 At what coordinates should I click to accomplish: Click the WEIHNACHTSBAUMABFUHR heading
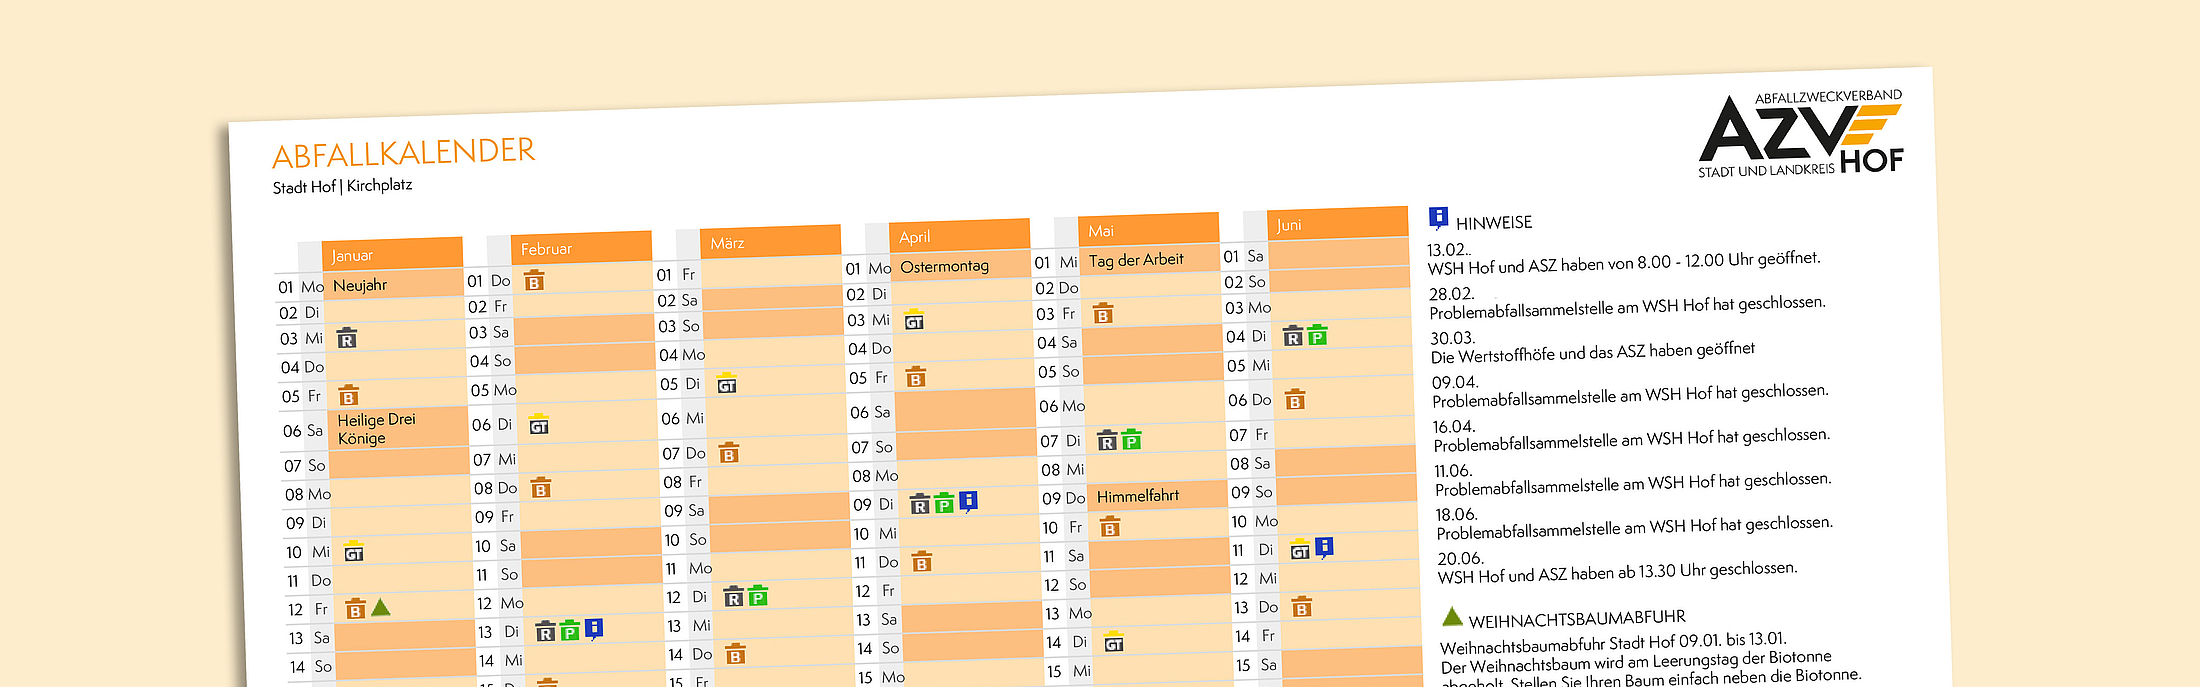tap(1577, 619)
